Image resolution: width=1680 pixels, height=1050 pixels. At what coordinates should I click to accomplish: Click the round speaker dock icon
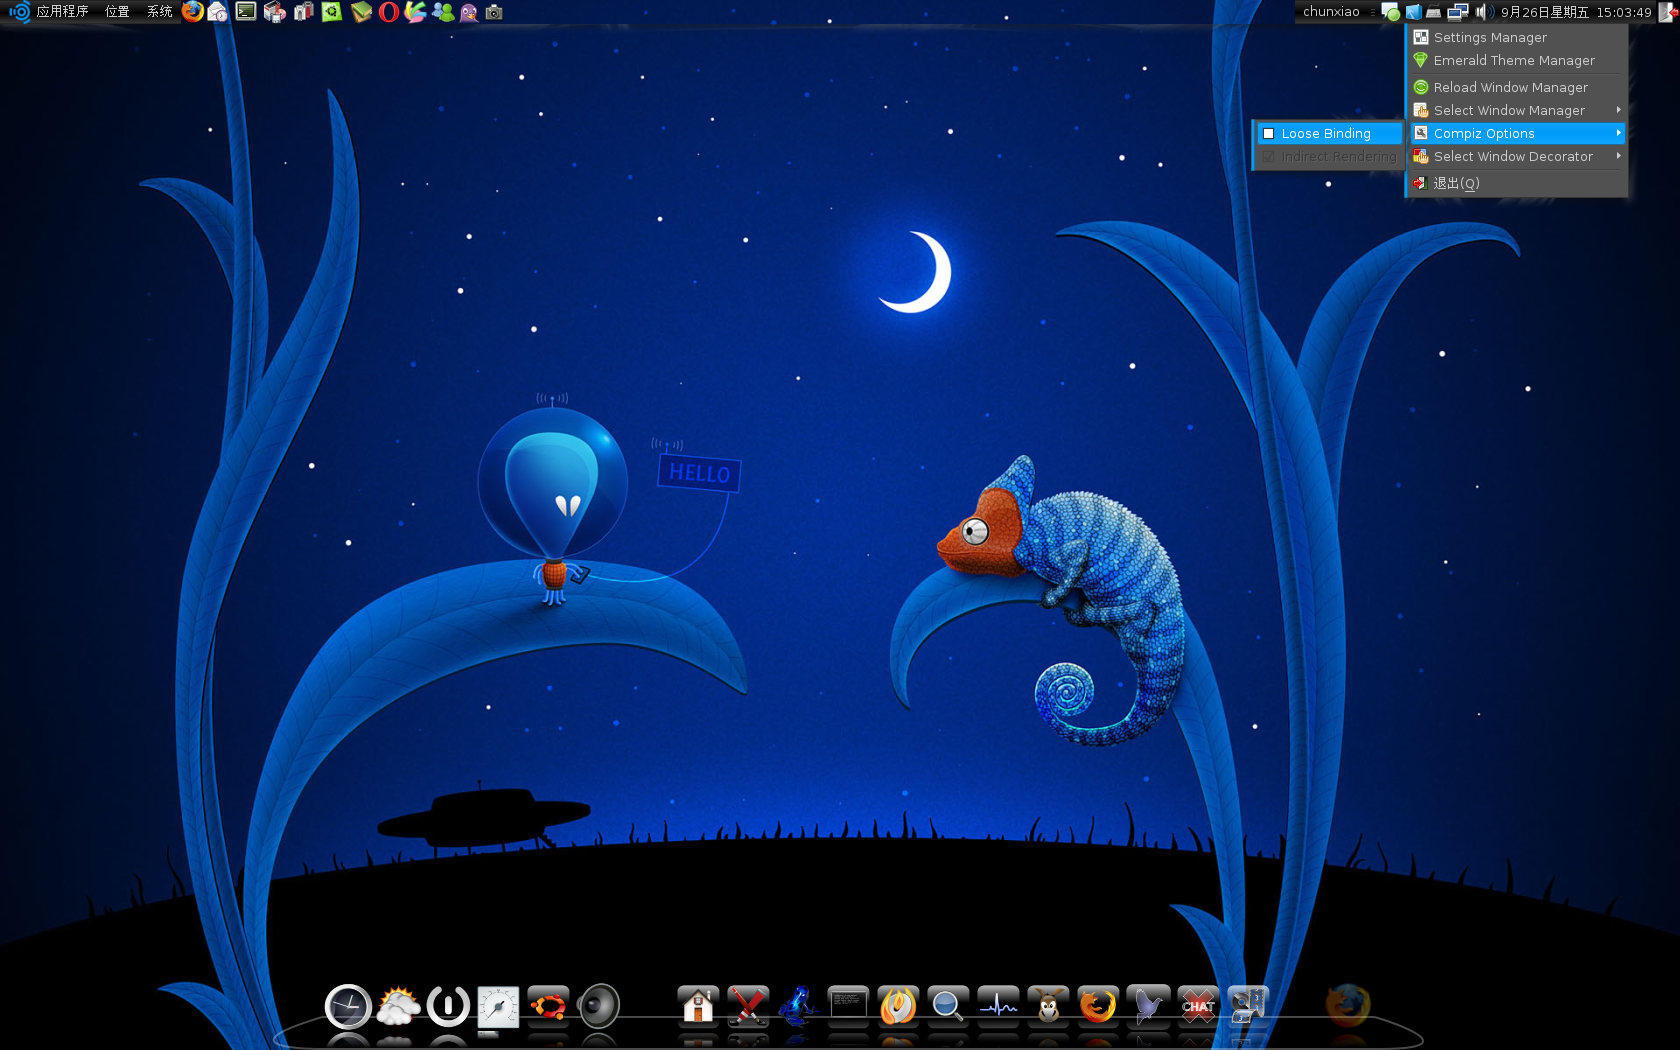click(x=599, y=1006)
